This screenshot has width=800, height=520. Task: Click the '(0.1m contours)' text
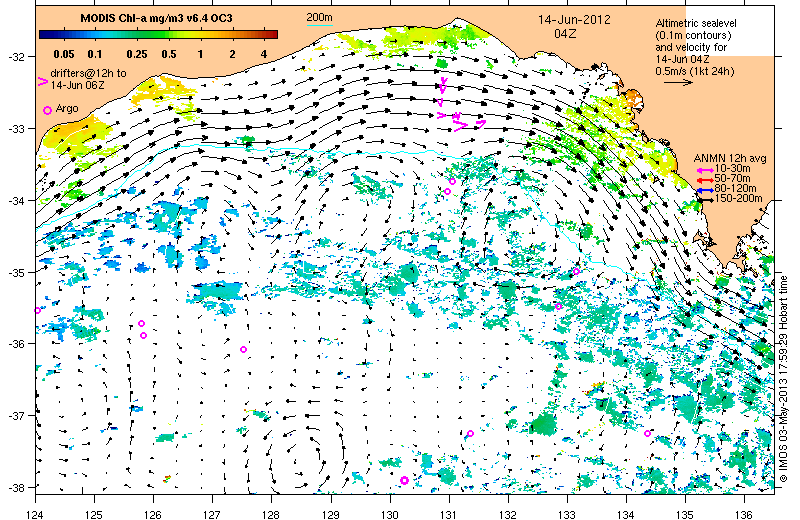693,35
